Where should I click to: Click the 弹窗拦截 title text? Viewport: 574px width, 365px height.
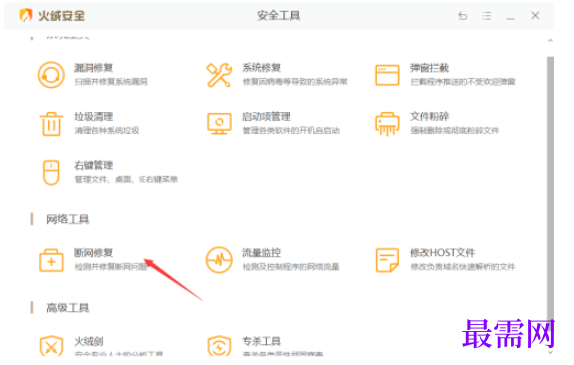click(429, 68)
